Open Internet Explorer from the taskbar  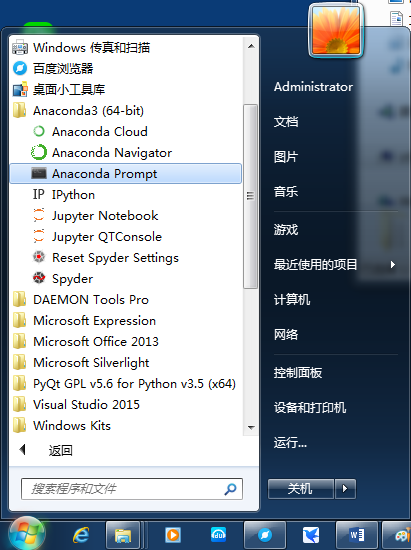pyautogui.click(x=81, y=535)
